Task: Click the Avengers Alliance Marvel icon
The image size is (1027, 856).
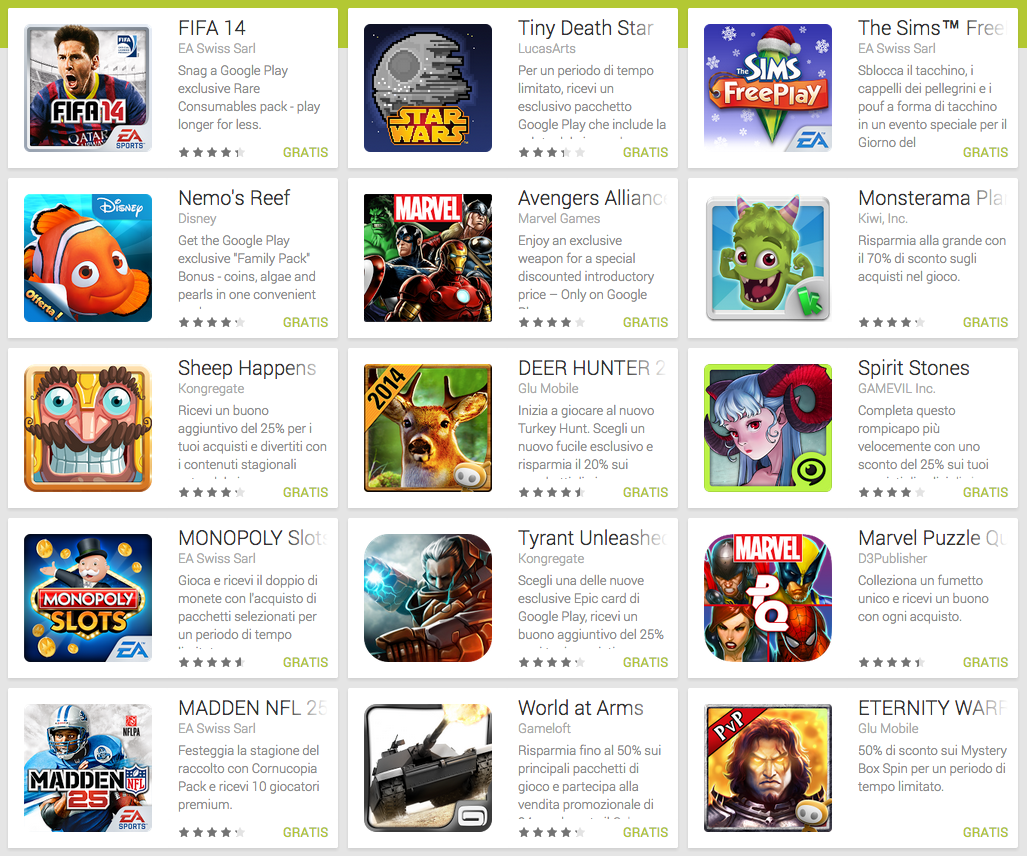Action: [x=428, y=258]
